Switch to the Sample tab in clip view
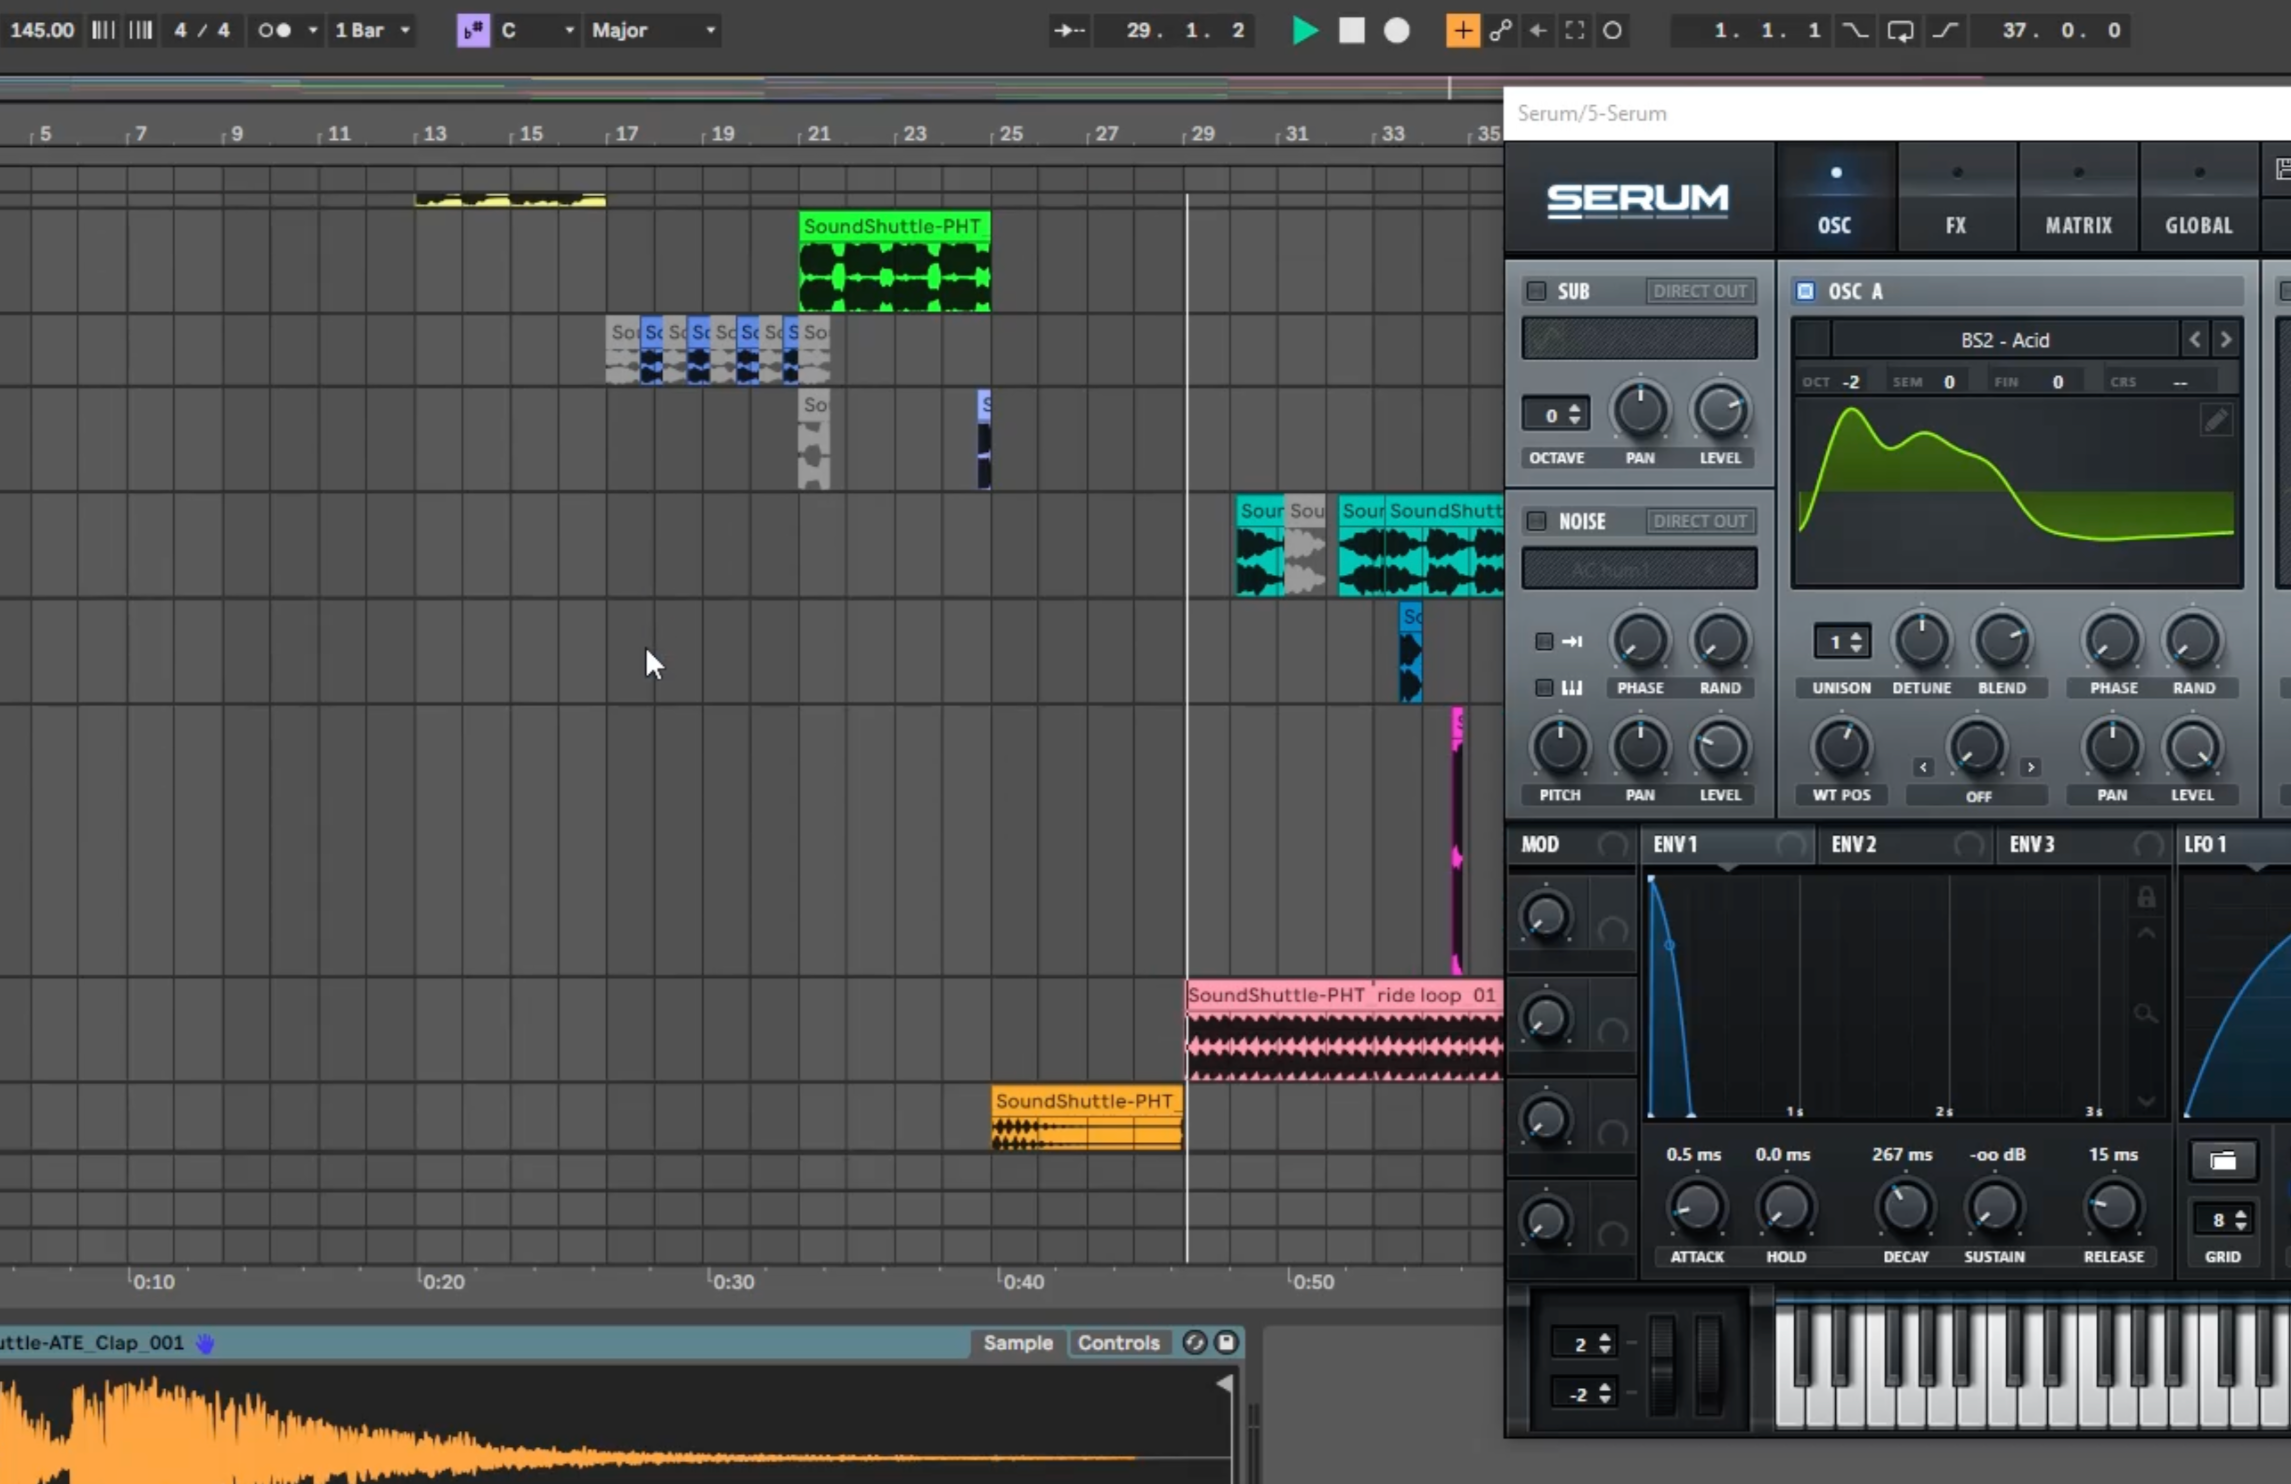 pyautogui.click(x=1018, y=1343)
